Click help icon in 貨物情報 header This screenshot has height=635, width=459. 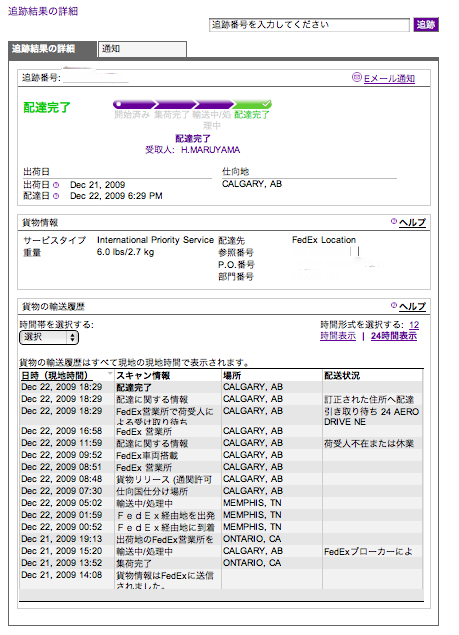[x=393, y=221]
